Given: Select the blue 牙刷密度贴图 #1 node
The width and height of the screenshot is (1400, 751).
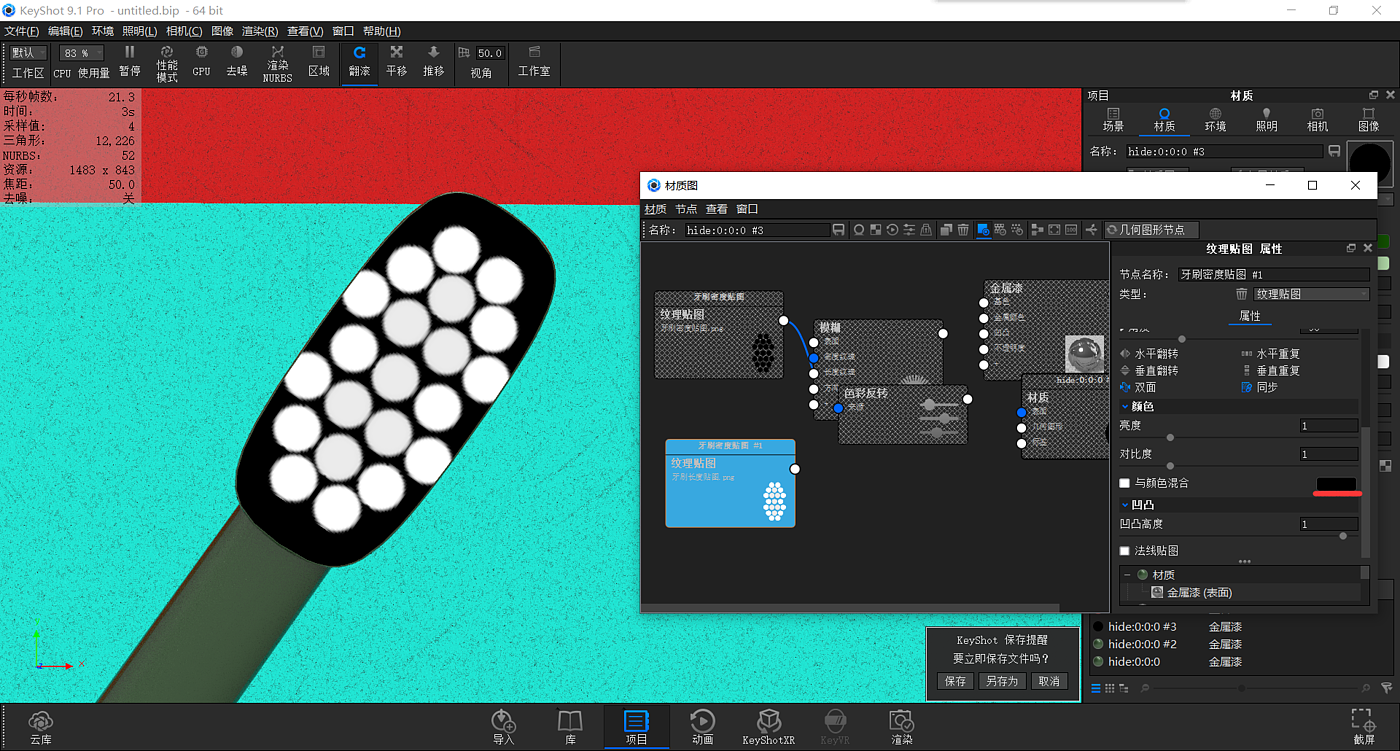Looking at the screenshot, I should [x=731, y=483].
